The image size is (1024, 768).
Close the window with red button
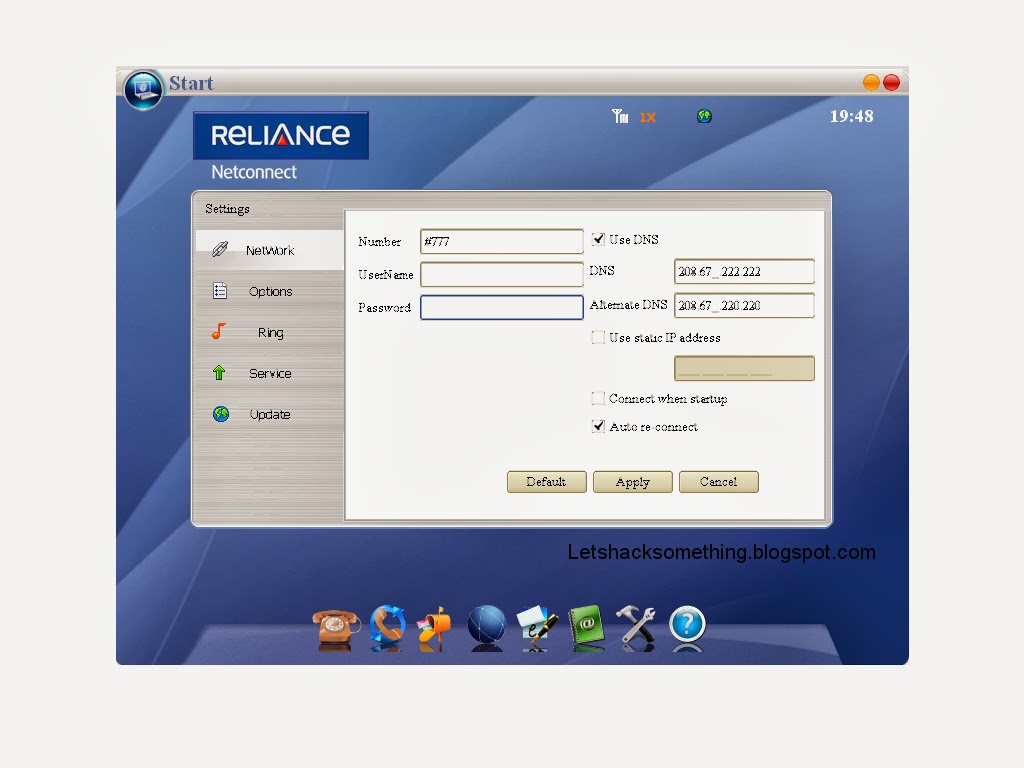891,82
